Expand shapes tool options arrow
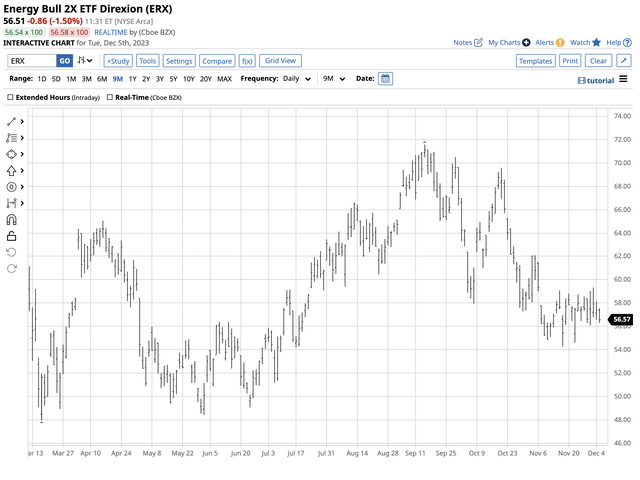 click(x=22, y=154)
